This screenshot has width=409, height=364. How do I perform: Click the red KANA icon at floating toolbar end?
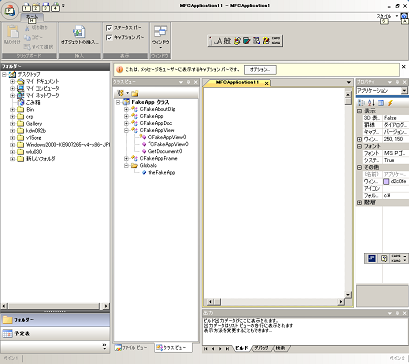pos(276,41)
